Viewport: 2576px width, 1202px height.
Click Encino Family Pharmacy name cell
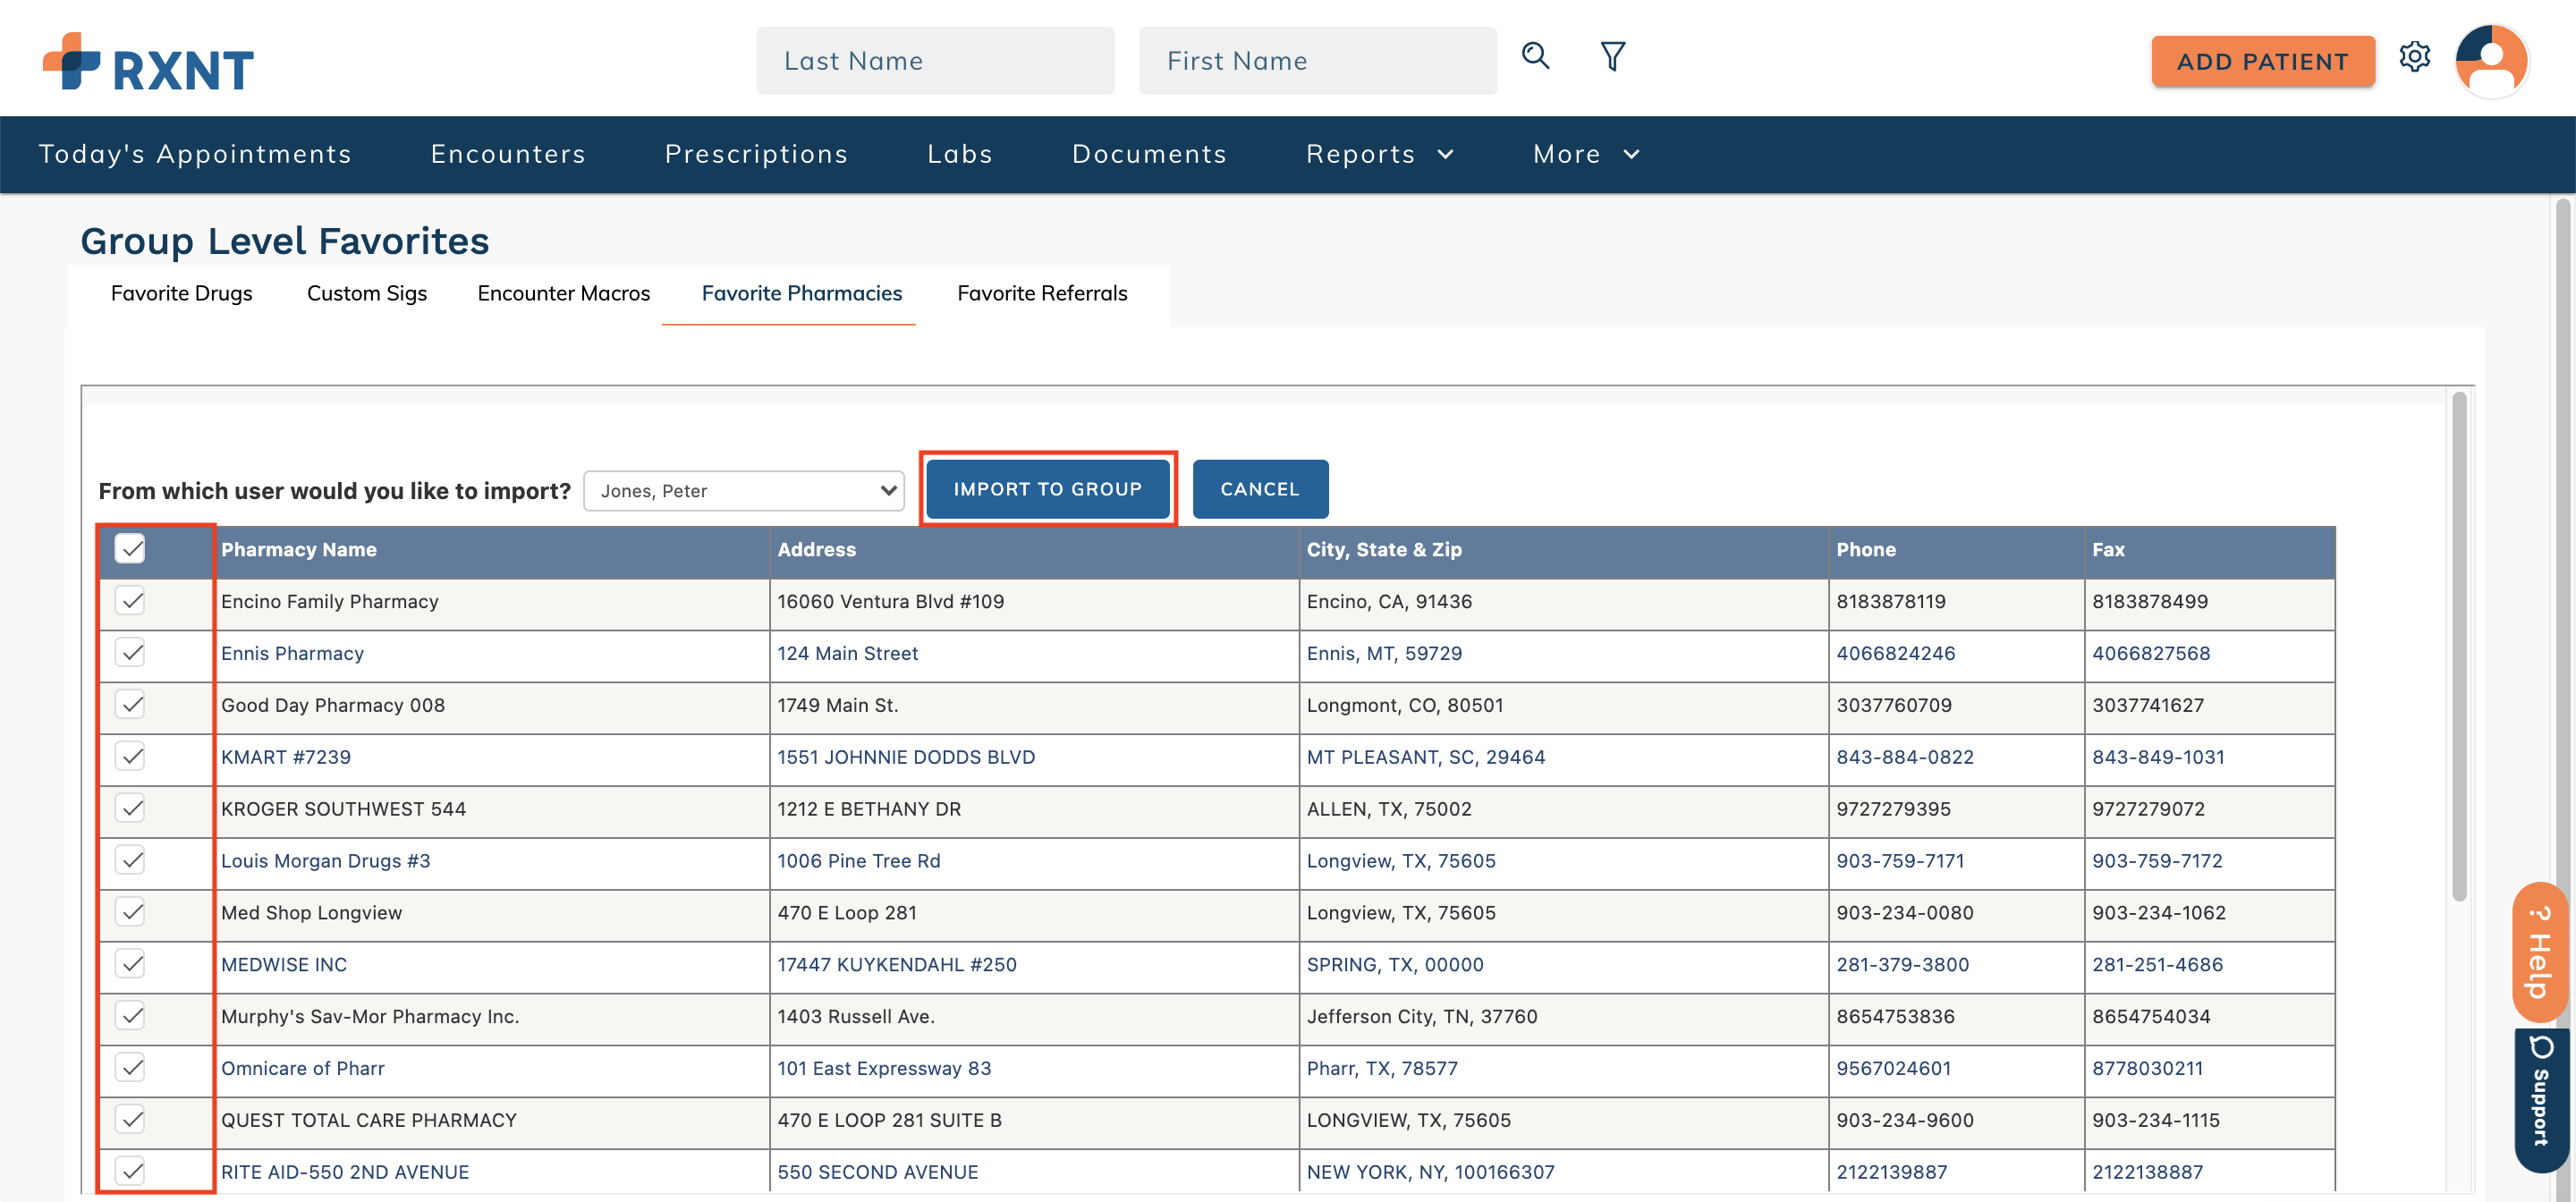tap(329, 601)
